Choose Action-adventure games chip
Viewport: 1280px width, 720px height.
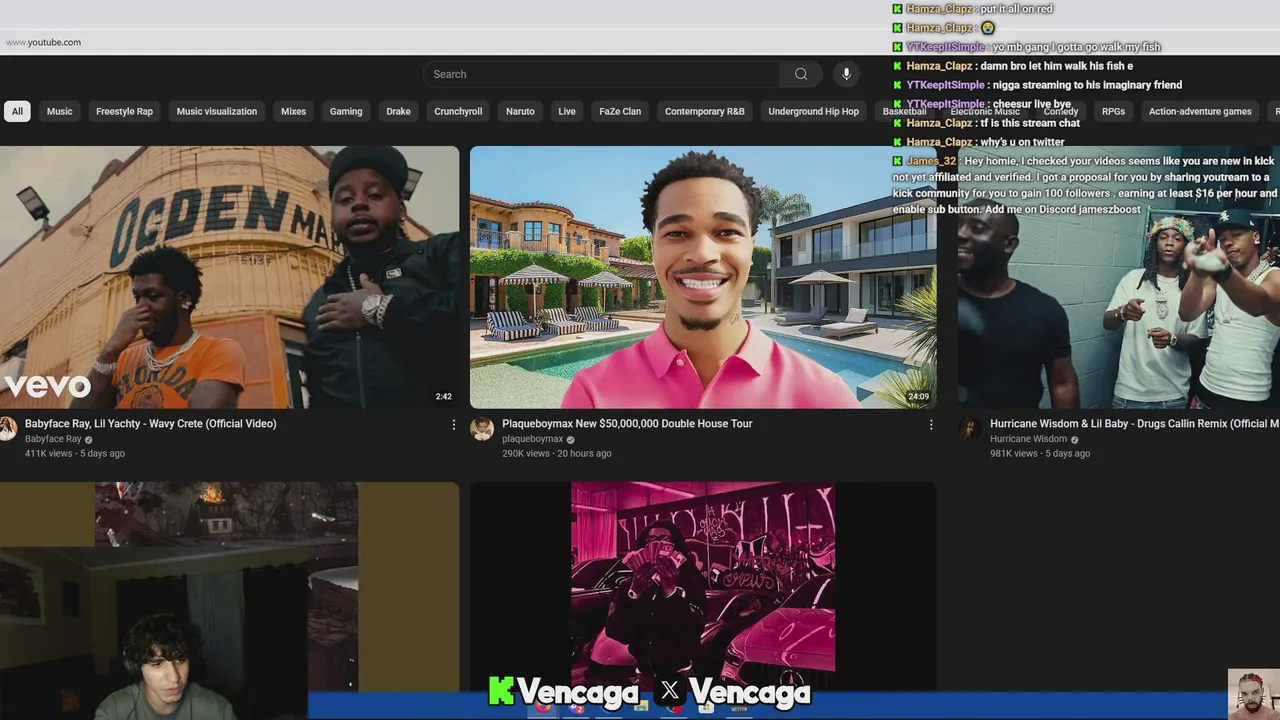pos(1200,112)
